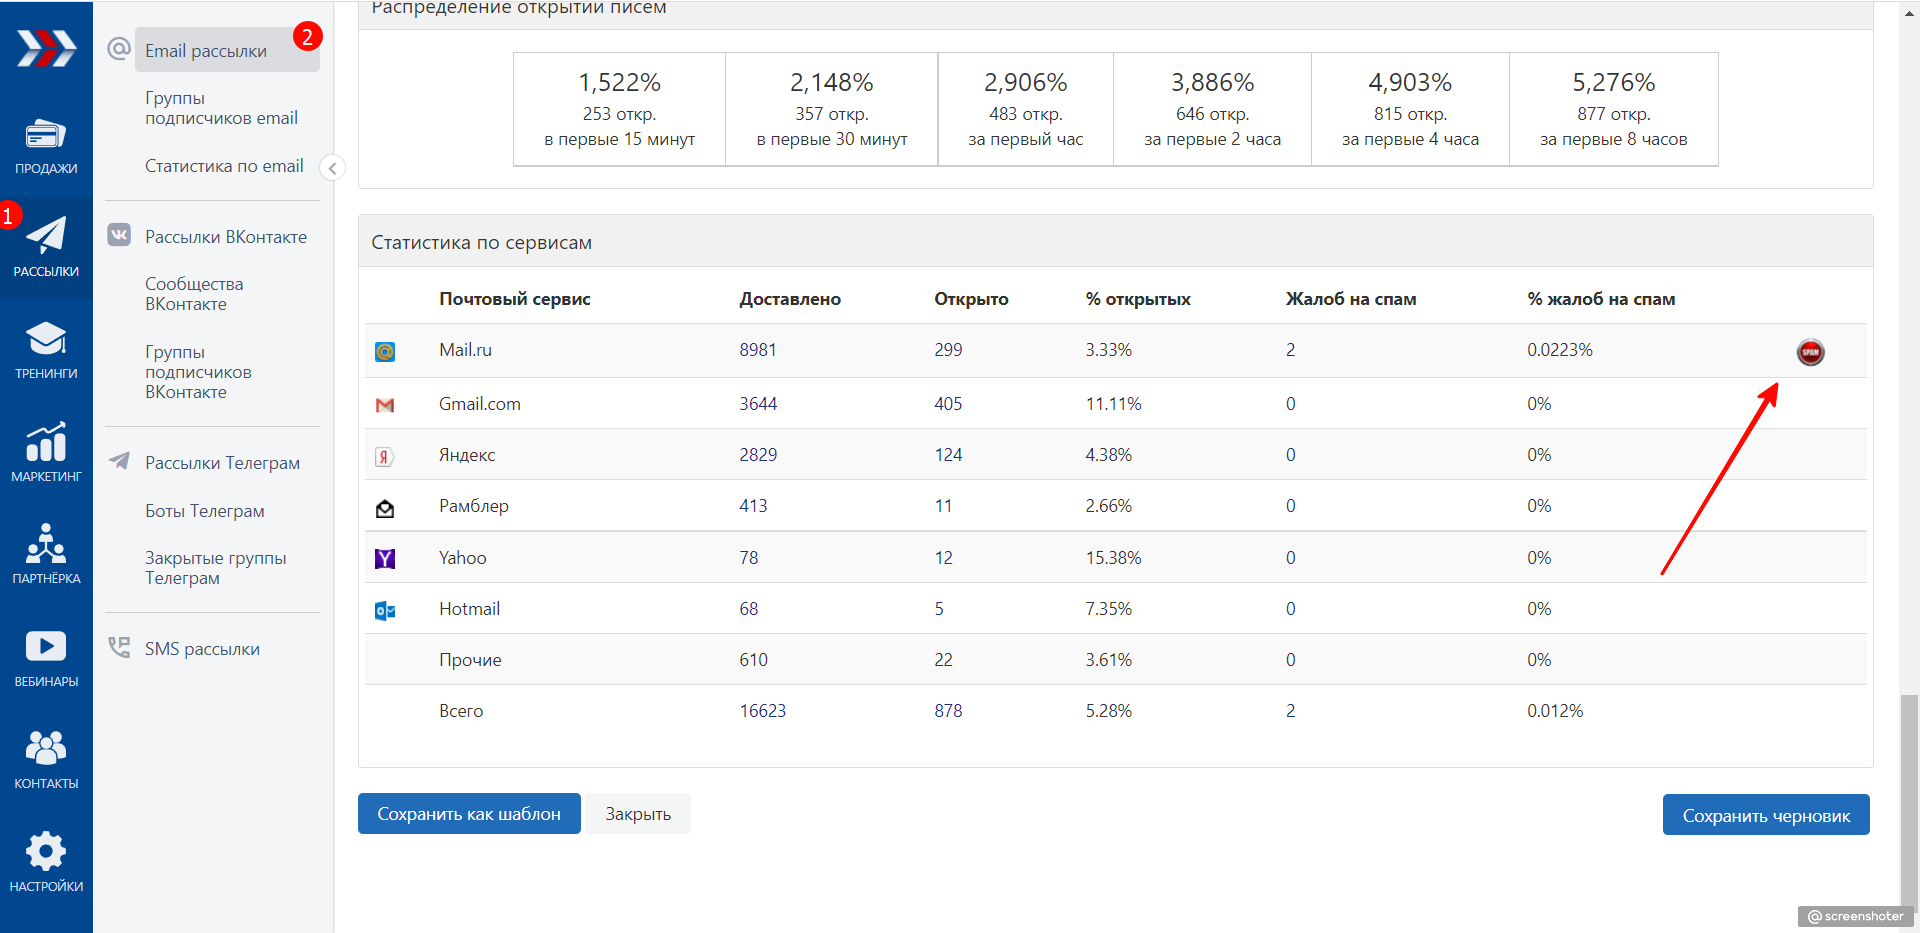
Task: Click the Закрыть button
Action: tap(638, 814)
